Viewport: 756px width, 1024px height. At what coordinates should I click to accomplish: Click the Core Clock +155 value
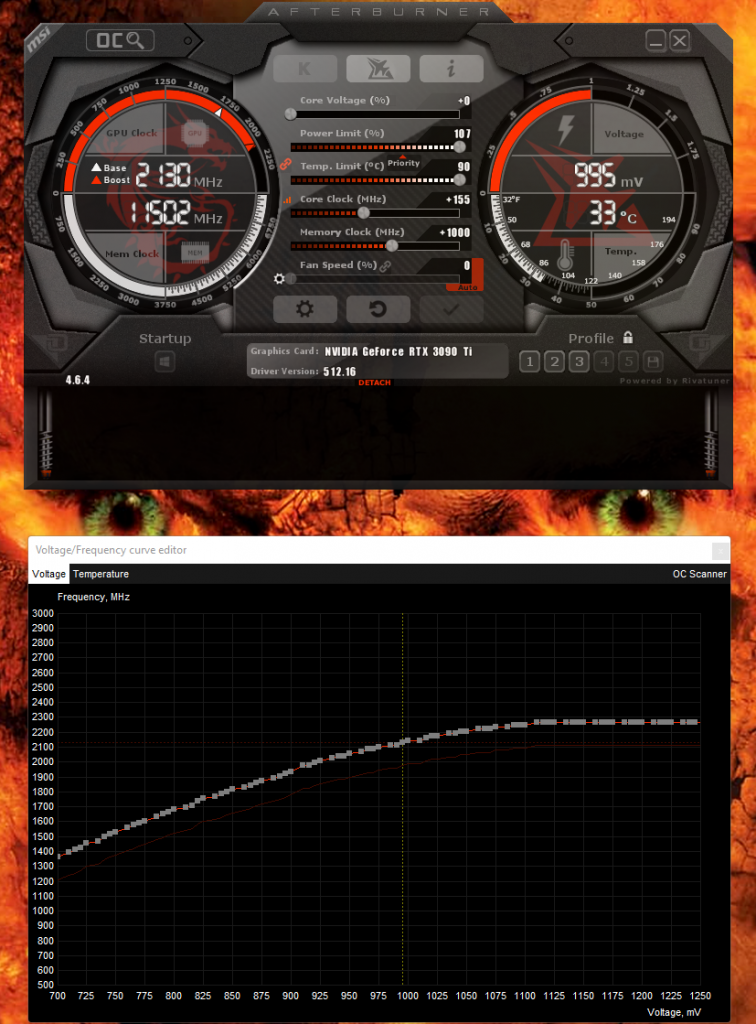pos(458,200)
